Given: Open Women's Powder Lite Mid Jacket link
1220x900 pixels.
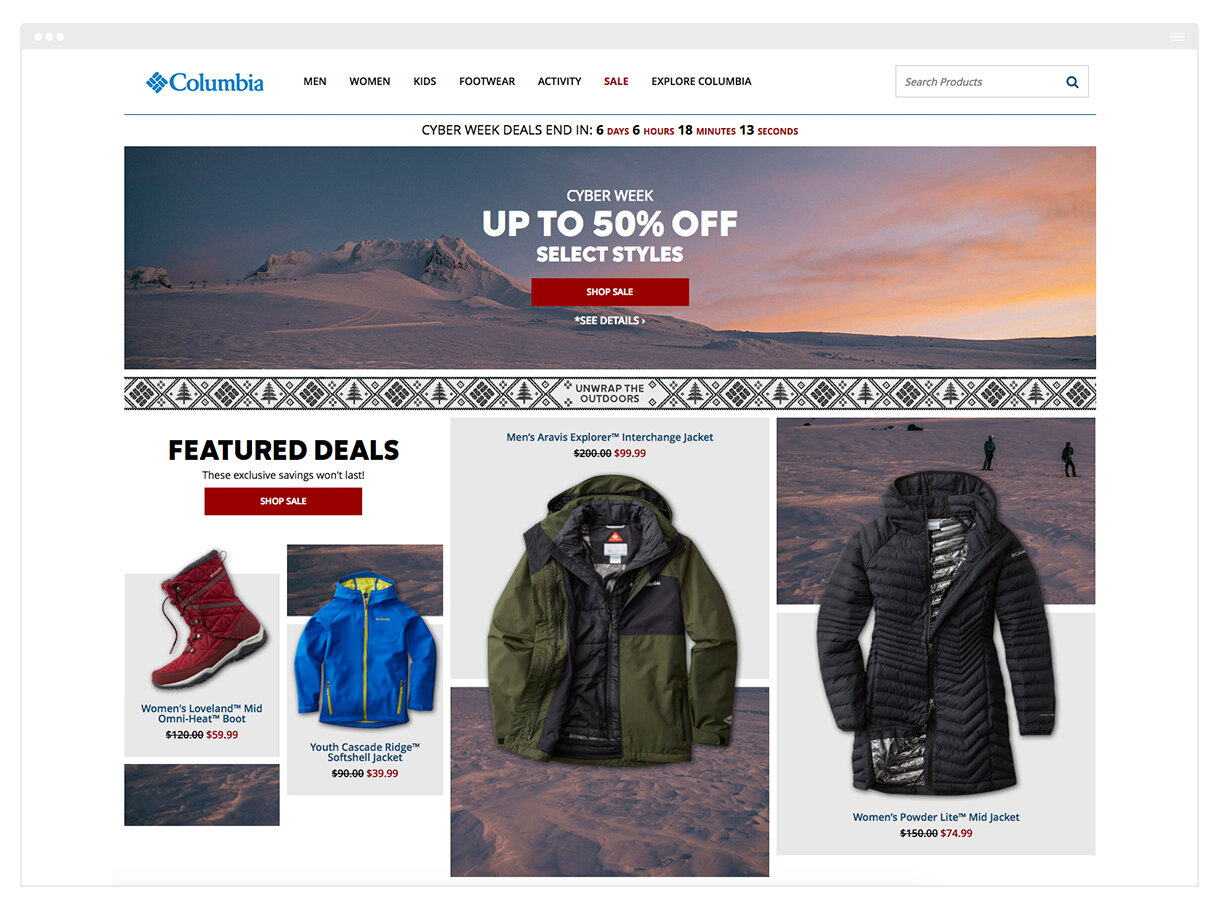Looking at the screenshot, I should [936, 817].
